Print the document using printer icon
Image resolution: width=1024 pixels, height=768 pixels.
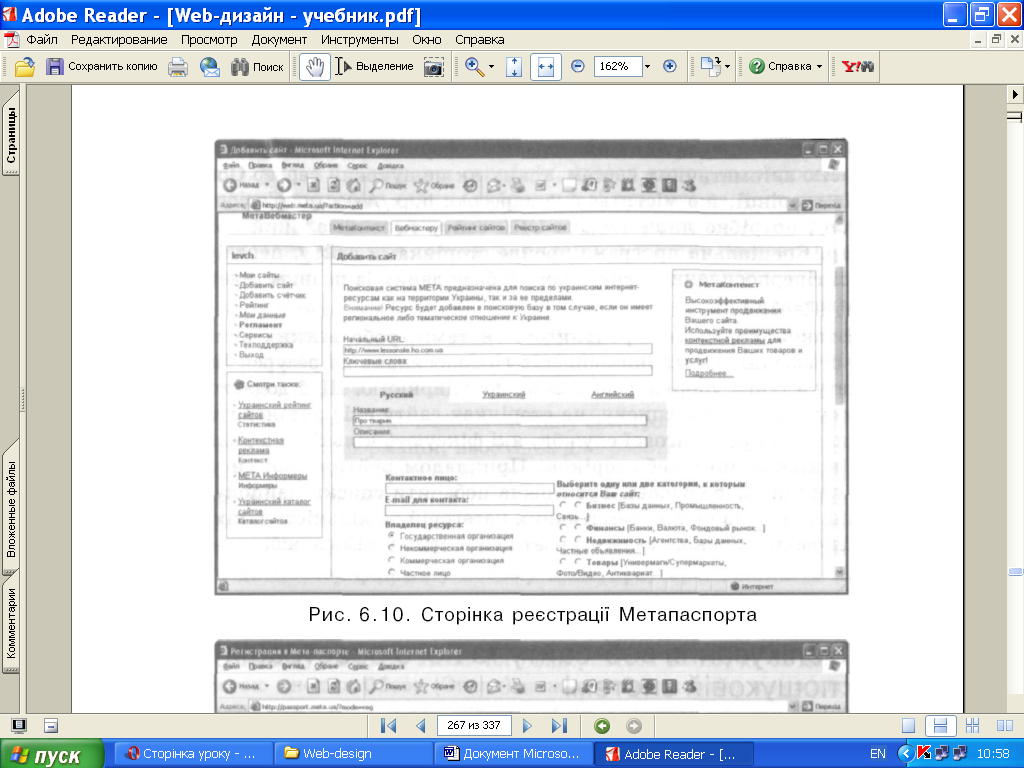click(178, 67)
